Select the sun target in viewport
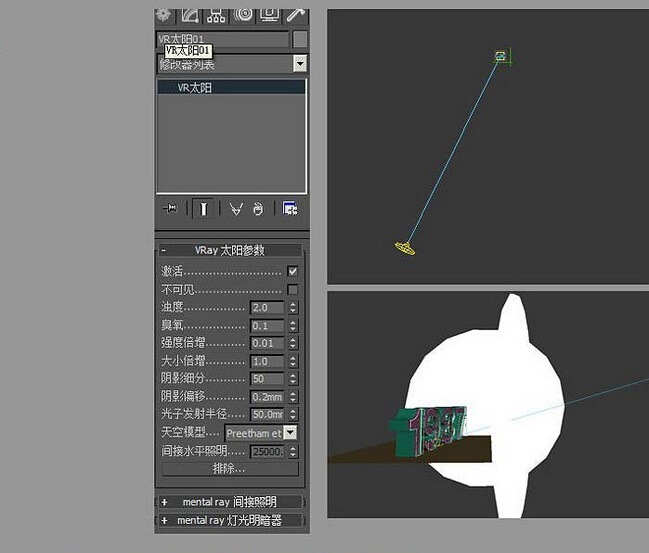Screen dimensions: 649x553 501,55
